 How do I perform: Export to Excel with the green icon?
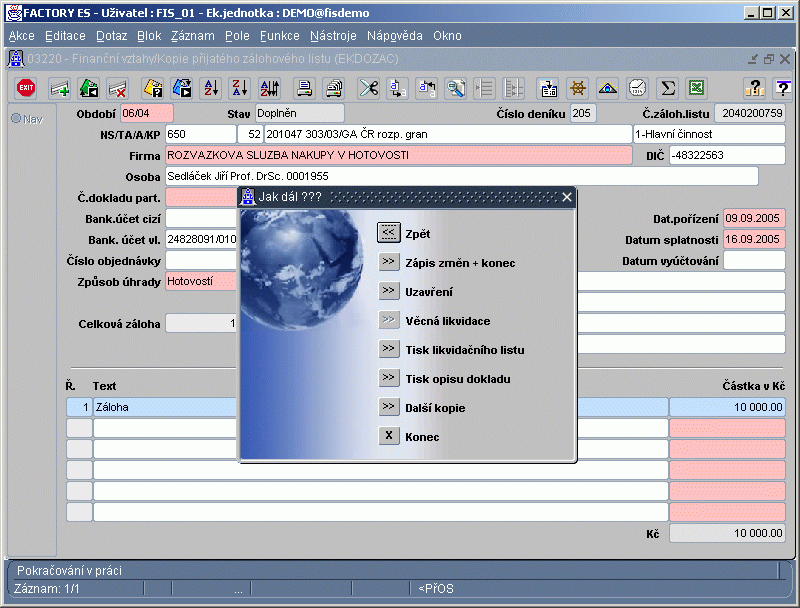click(696, 88)
